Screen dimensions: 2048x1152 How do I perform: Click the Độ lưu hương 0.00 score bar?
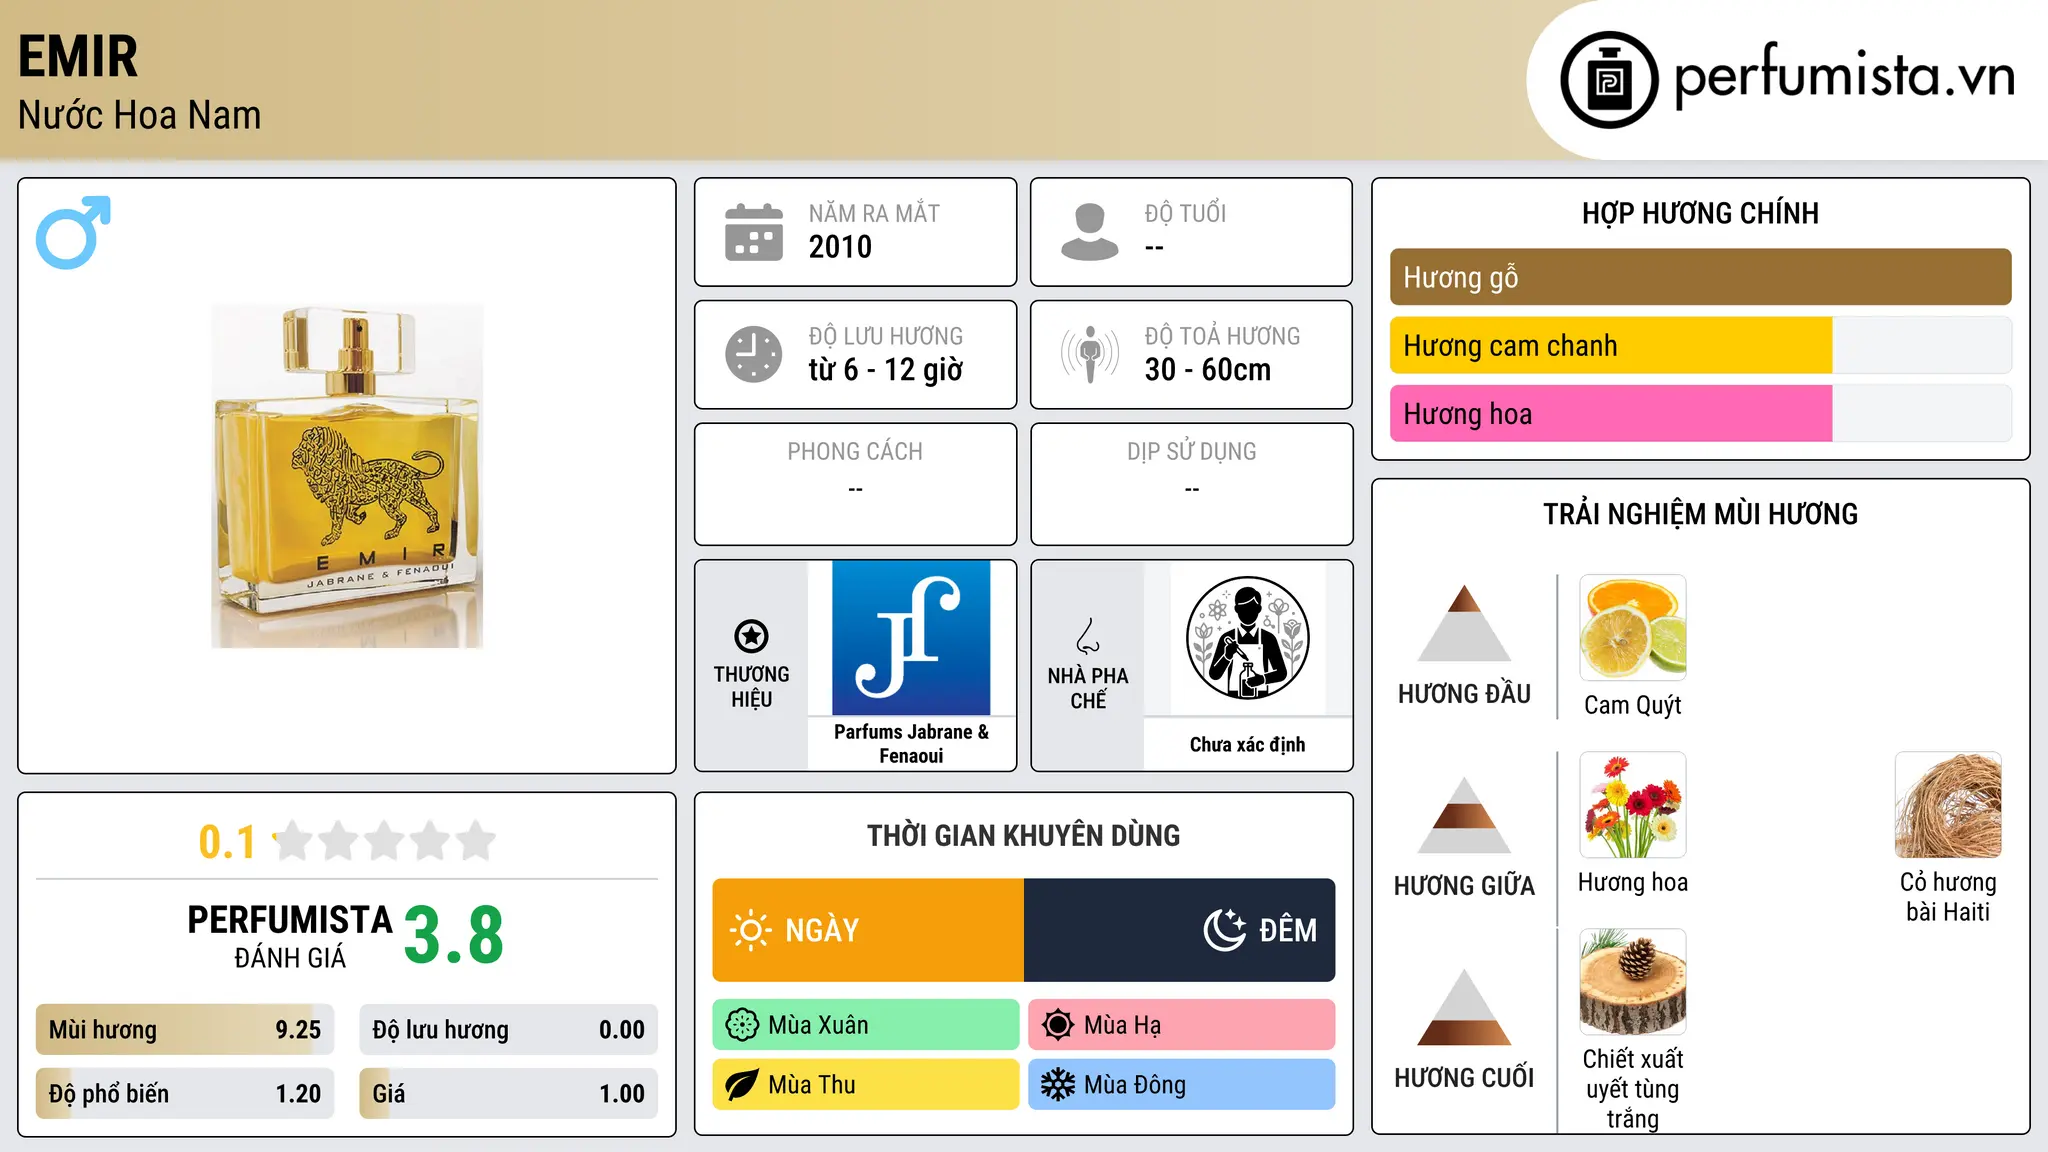pyautogui.click(x=508, y=1030)
